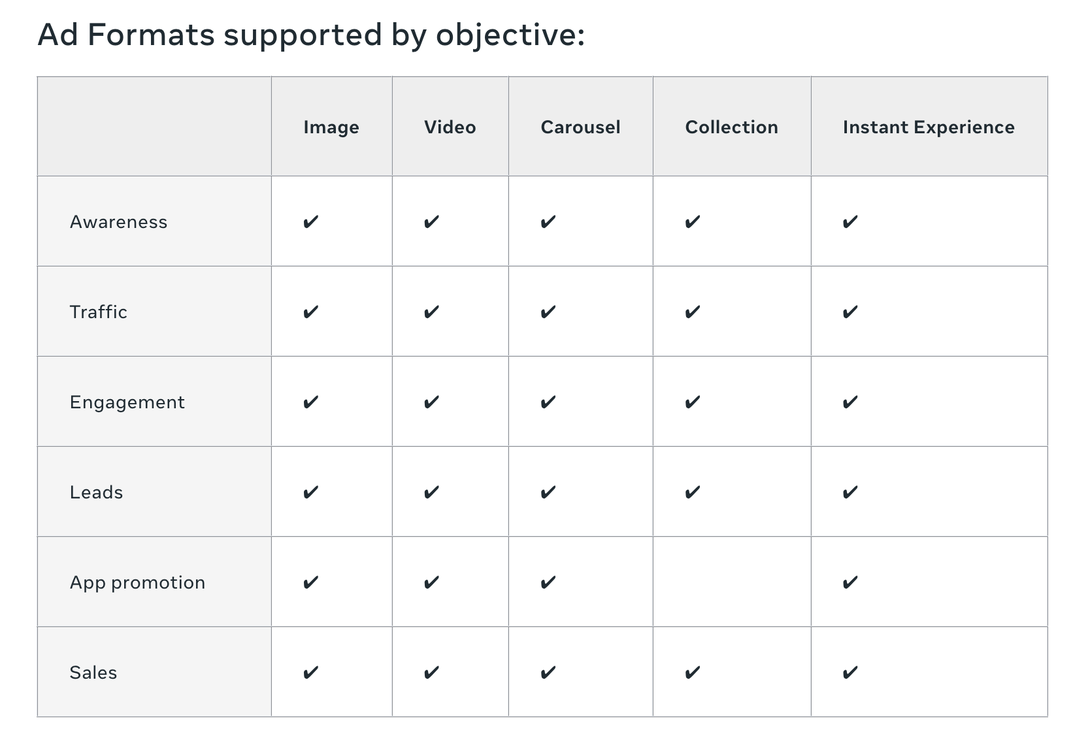Click the Leads Collection checkmark

(x=692, y=492)
